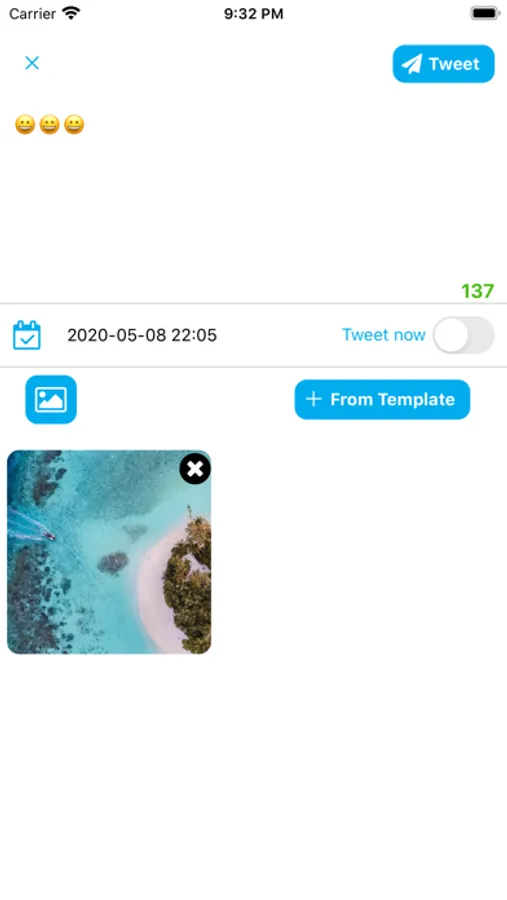The height and width of the screenshot is (900, 507).
Task: Close the tweet composer with the X icon
Action: click(x=32, y=63)
